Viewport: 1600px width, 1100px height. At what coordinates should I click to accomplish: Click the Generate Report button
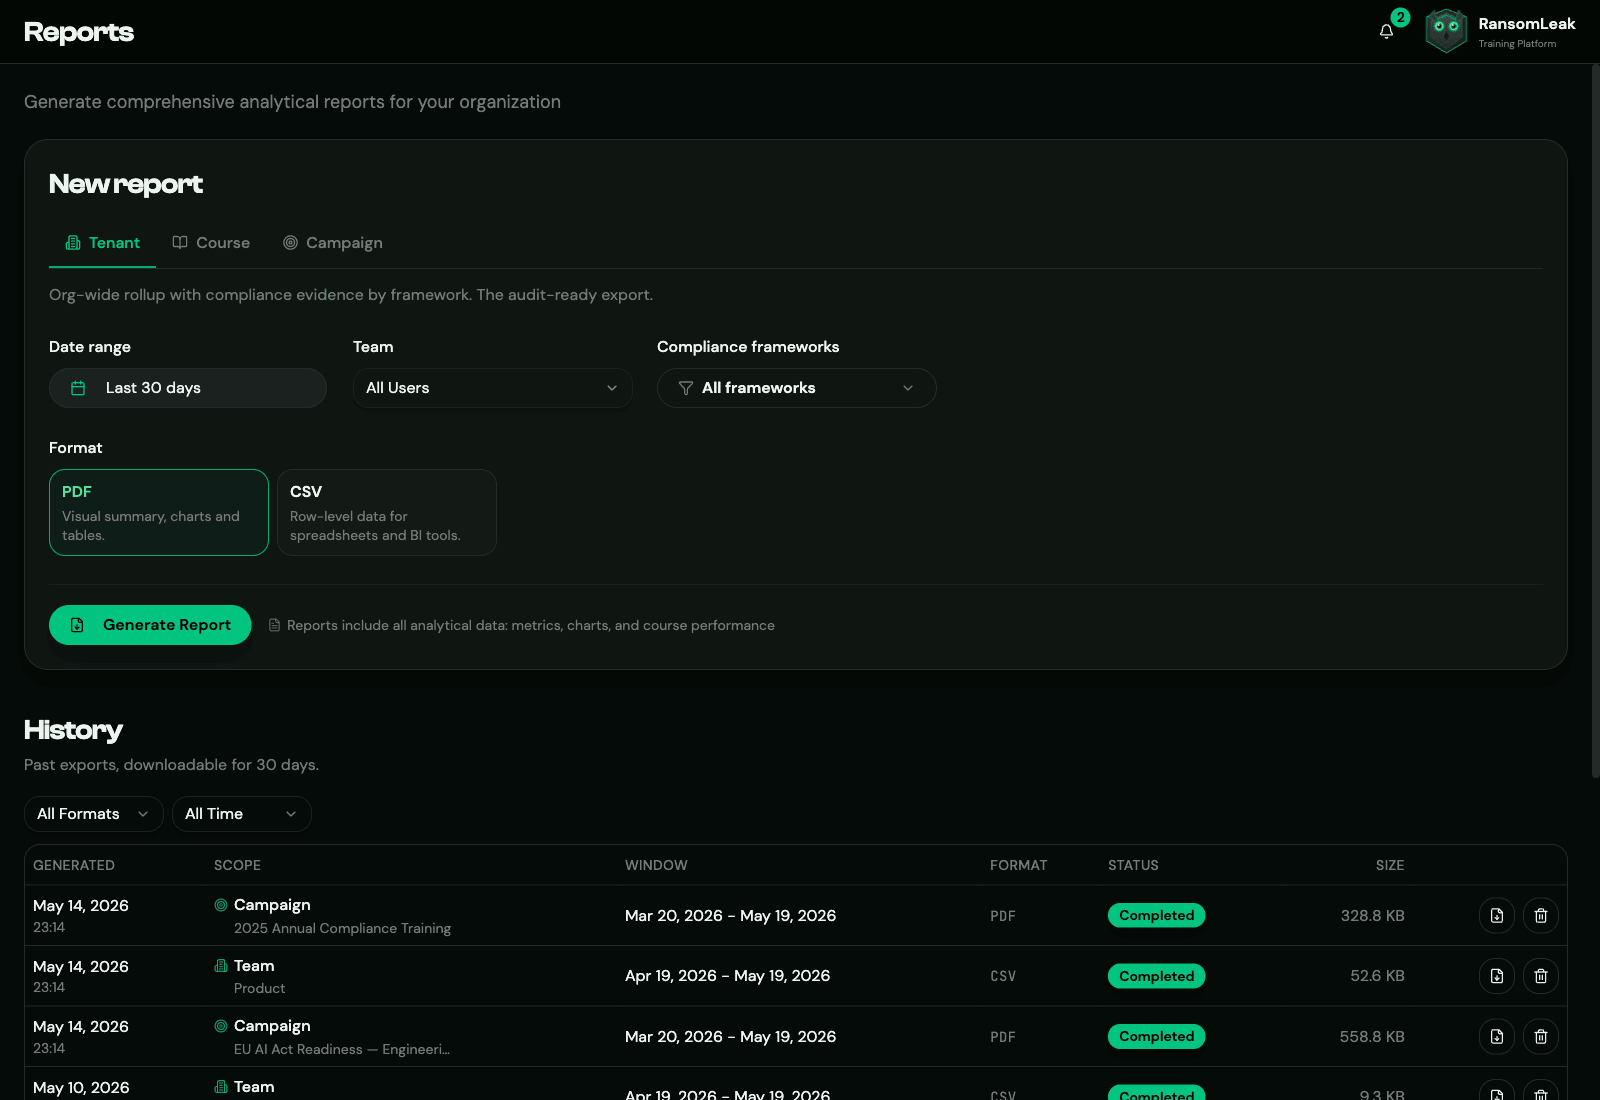click(x=150, y=625)
